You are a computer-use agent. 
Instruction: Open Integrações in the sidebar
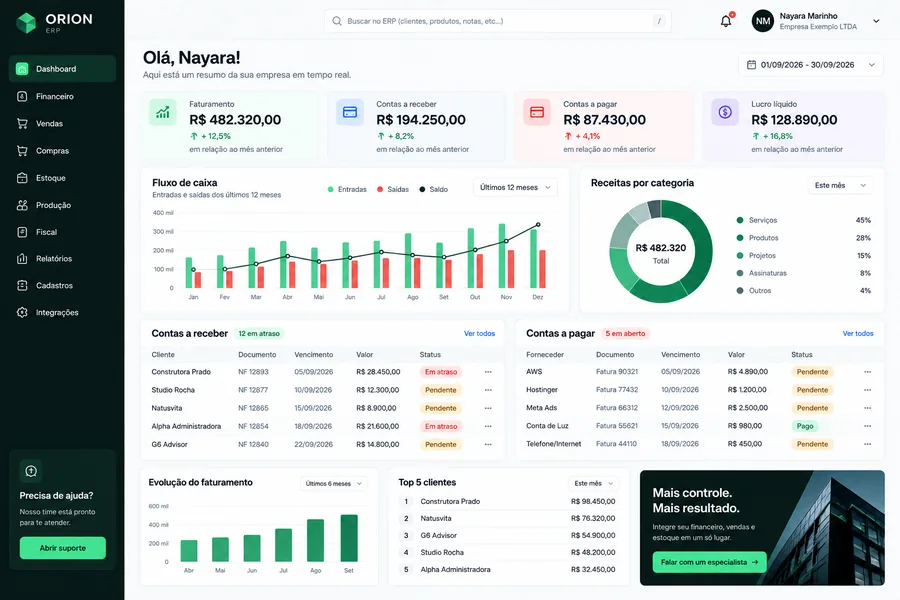click(x=62, y=313)
